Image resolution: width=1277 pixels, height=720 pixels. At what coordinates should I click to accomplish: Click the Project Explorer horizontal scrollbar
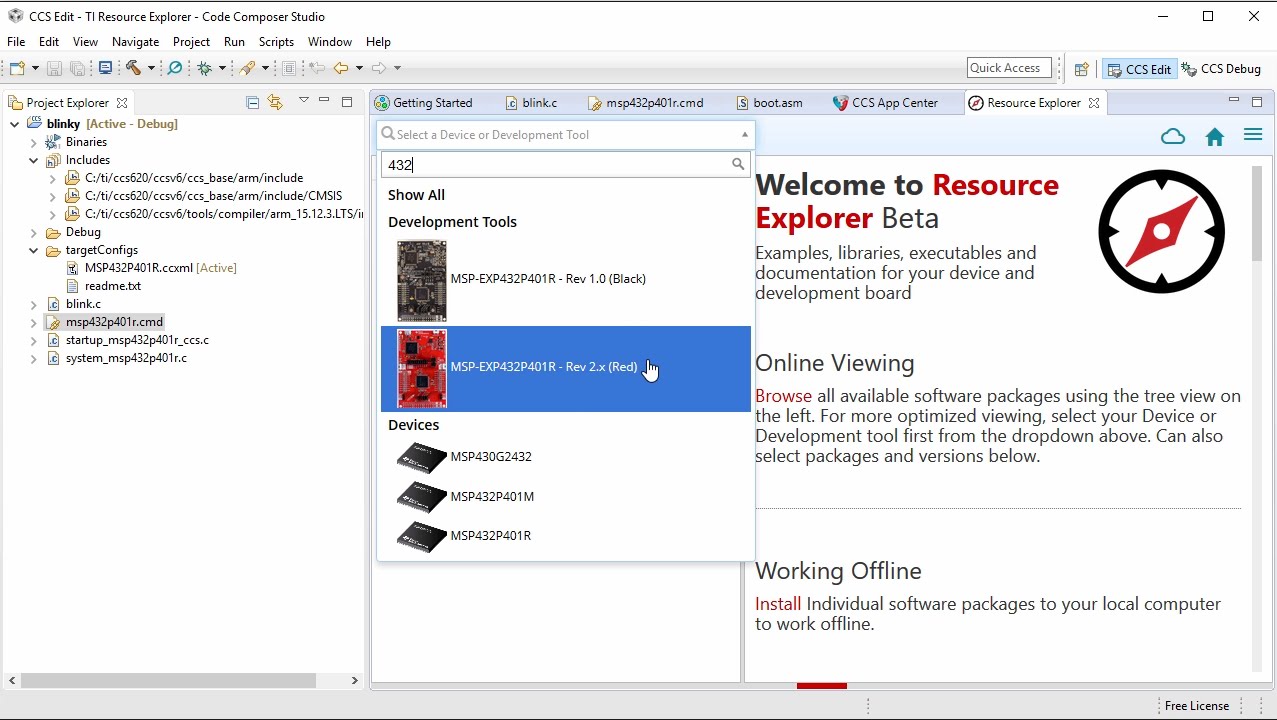pos(168,680)
